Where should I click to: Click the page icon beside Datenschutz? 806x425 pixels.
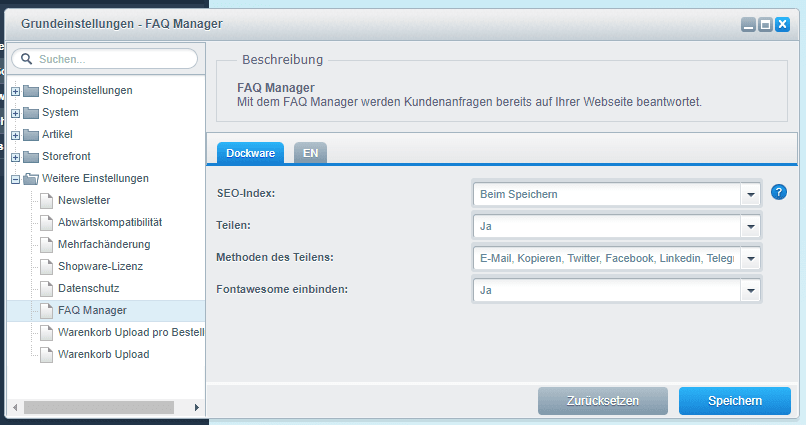46,288
